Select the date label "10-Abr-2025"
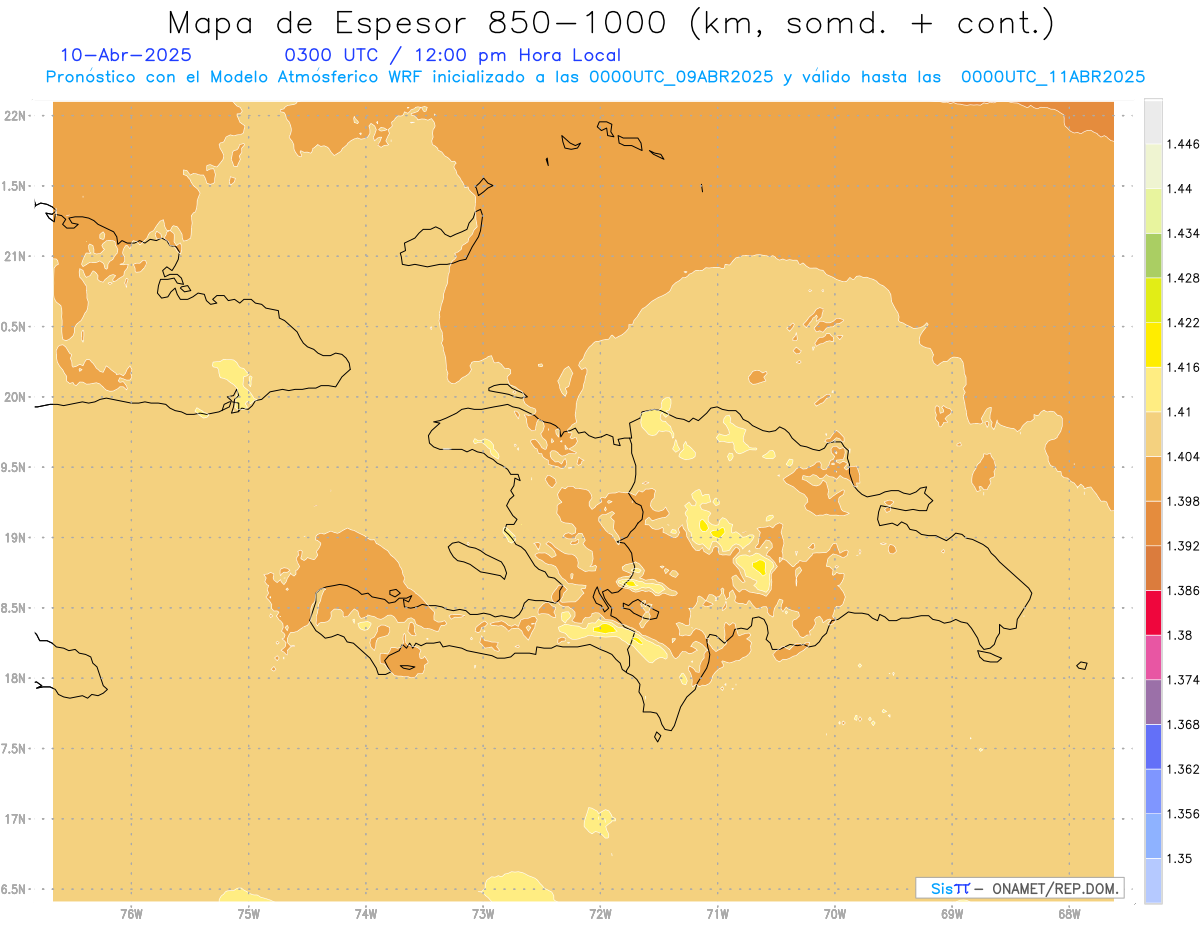 (126, 55)
